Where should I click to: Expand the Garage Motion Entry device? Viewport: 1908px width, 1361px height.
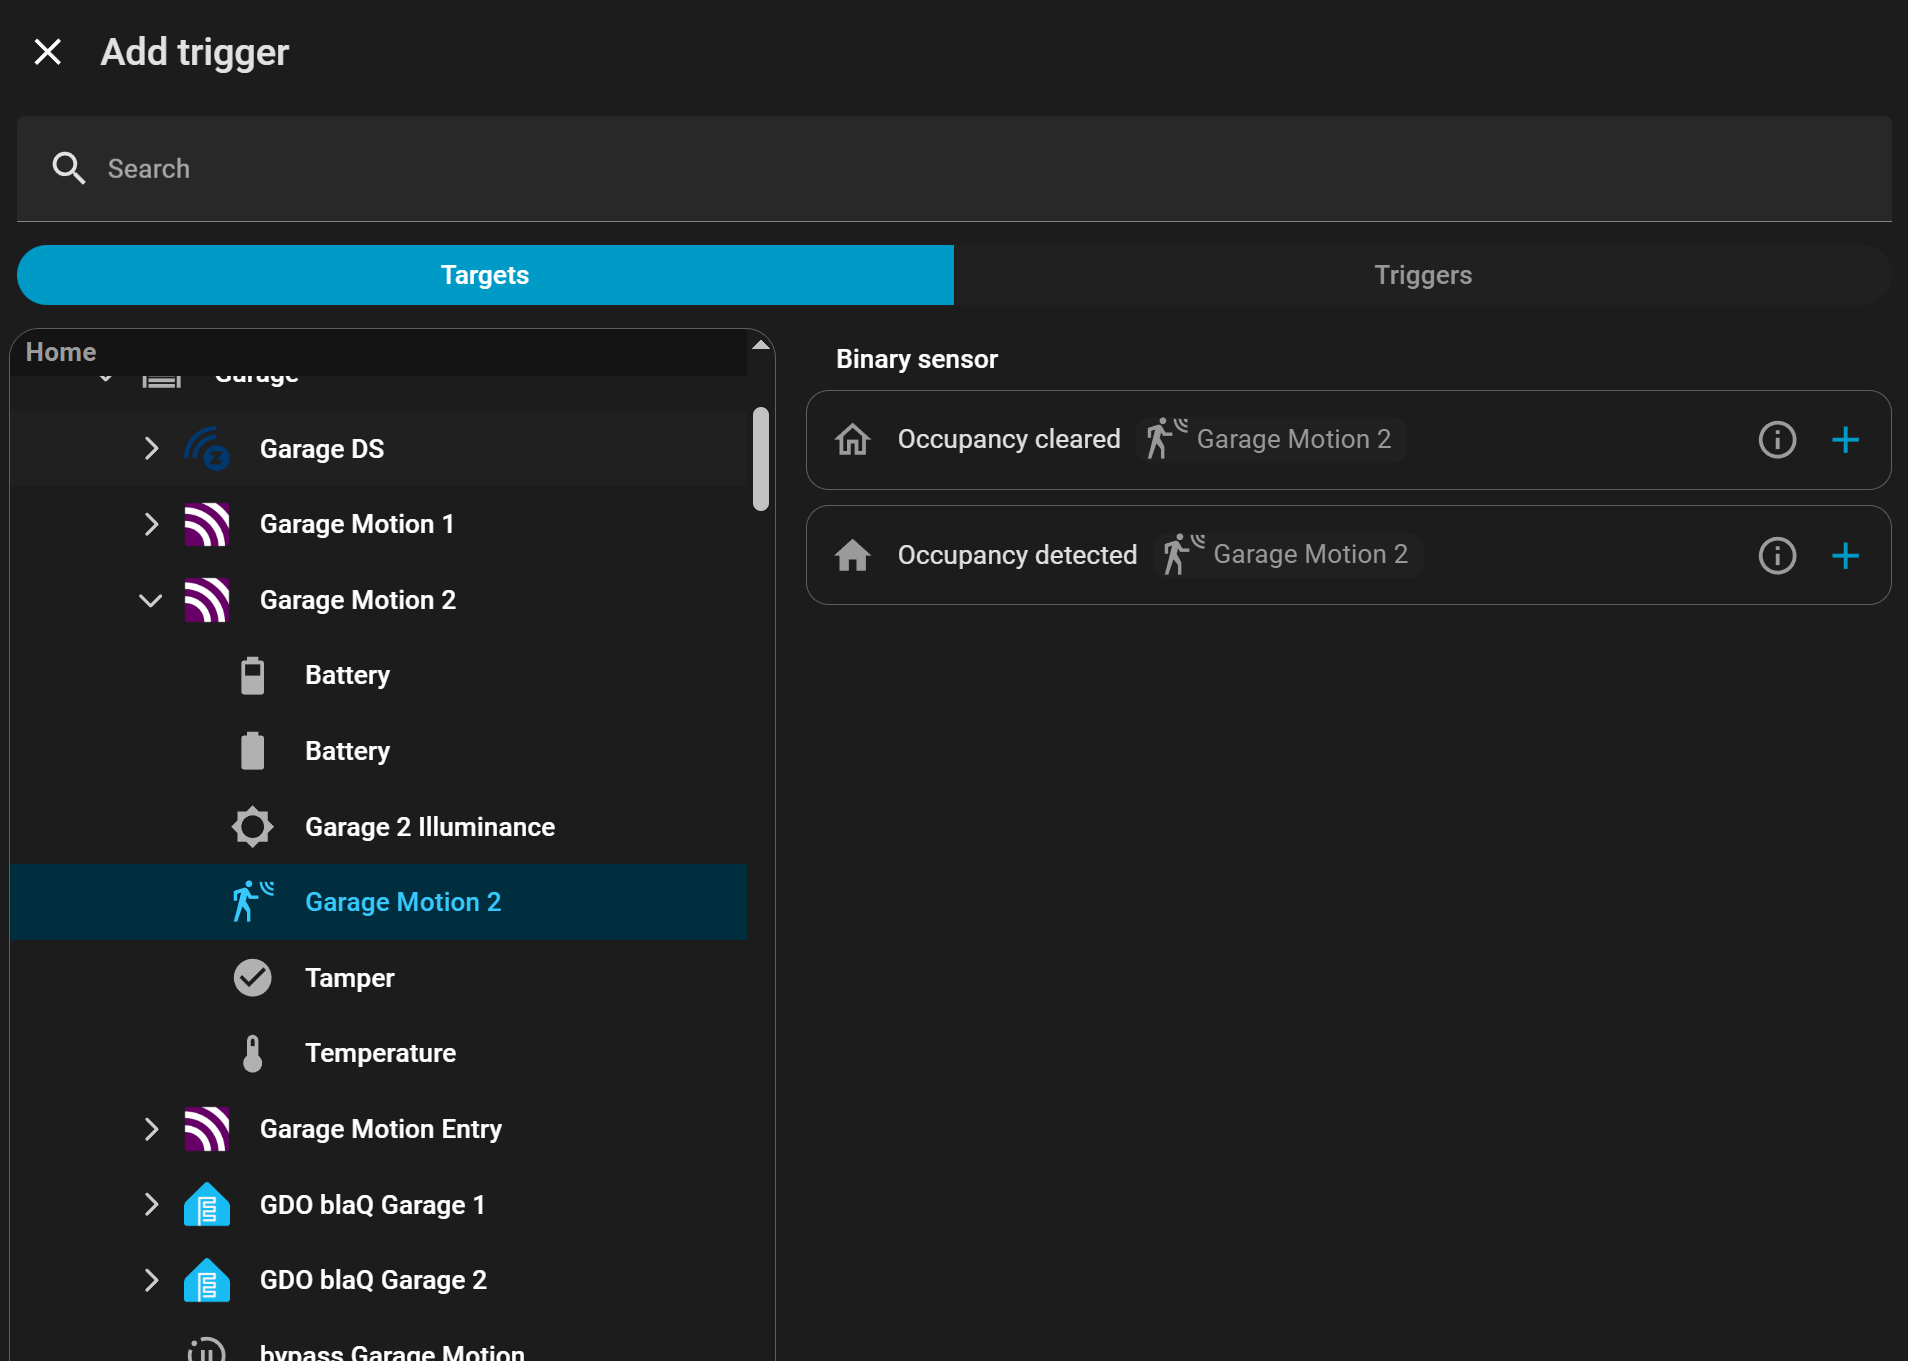(151, 1129)
